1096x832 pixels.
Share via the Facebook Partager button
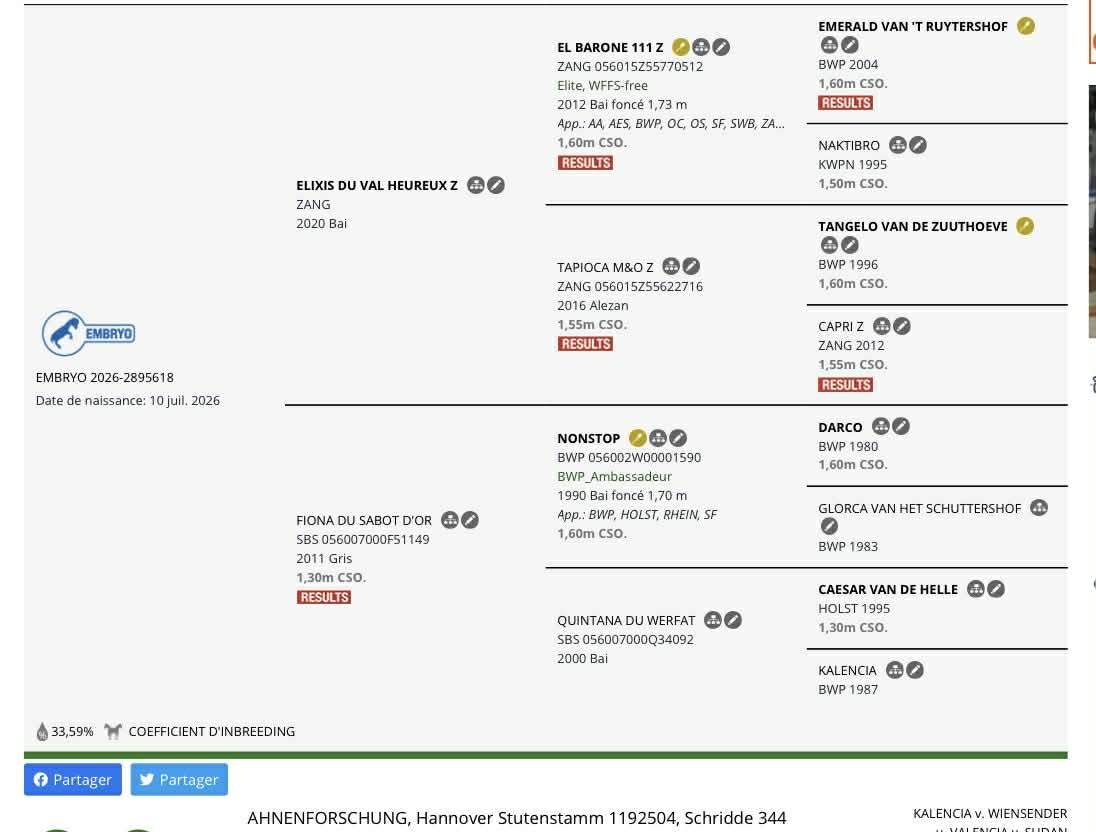pos(73,779)
